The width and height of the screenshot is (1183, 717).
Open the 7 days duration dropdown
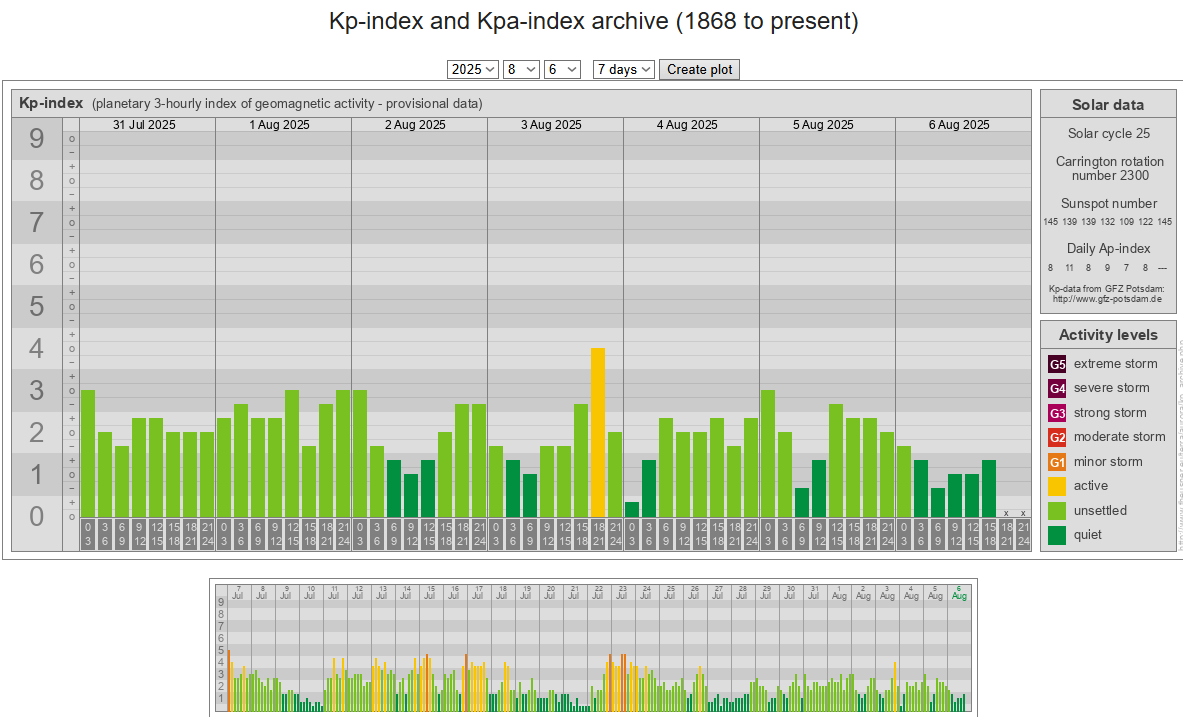pos(623,69)
